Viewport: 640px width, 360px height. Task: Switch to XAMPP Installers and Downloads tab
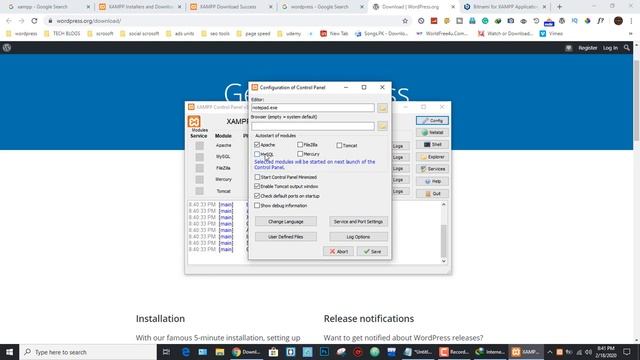pyautogui.click(x=140, y=7)
